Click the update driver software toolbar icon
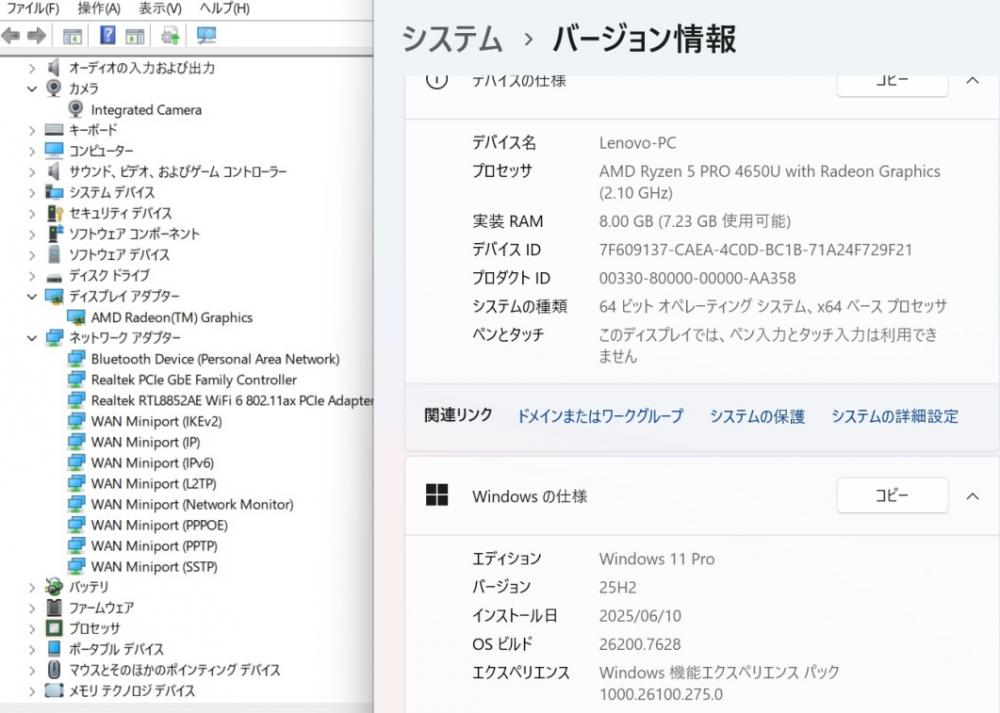This screenshot has width=1000, height=713. tap(171, 36)
